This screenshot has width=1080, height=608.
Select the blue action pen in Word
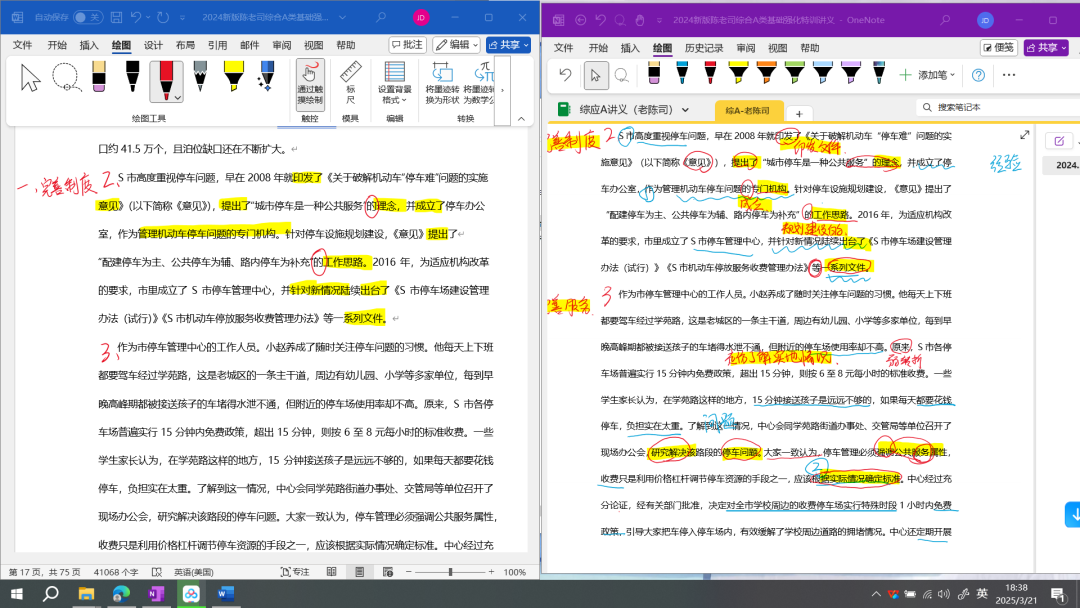click(x=265, y=76)
